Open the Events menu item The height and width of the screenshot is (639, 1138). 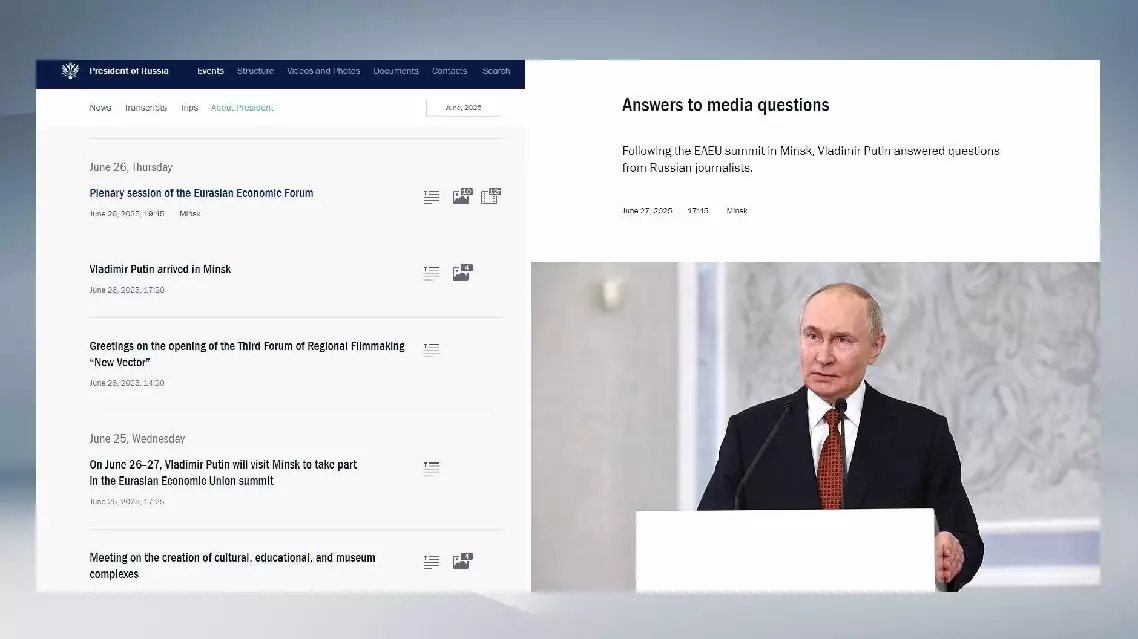coord(210,71)
